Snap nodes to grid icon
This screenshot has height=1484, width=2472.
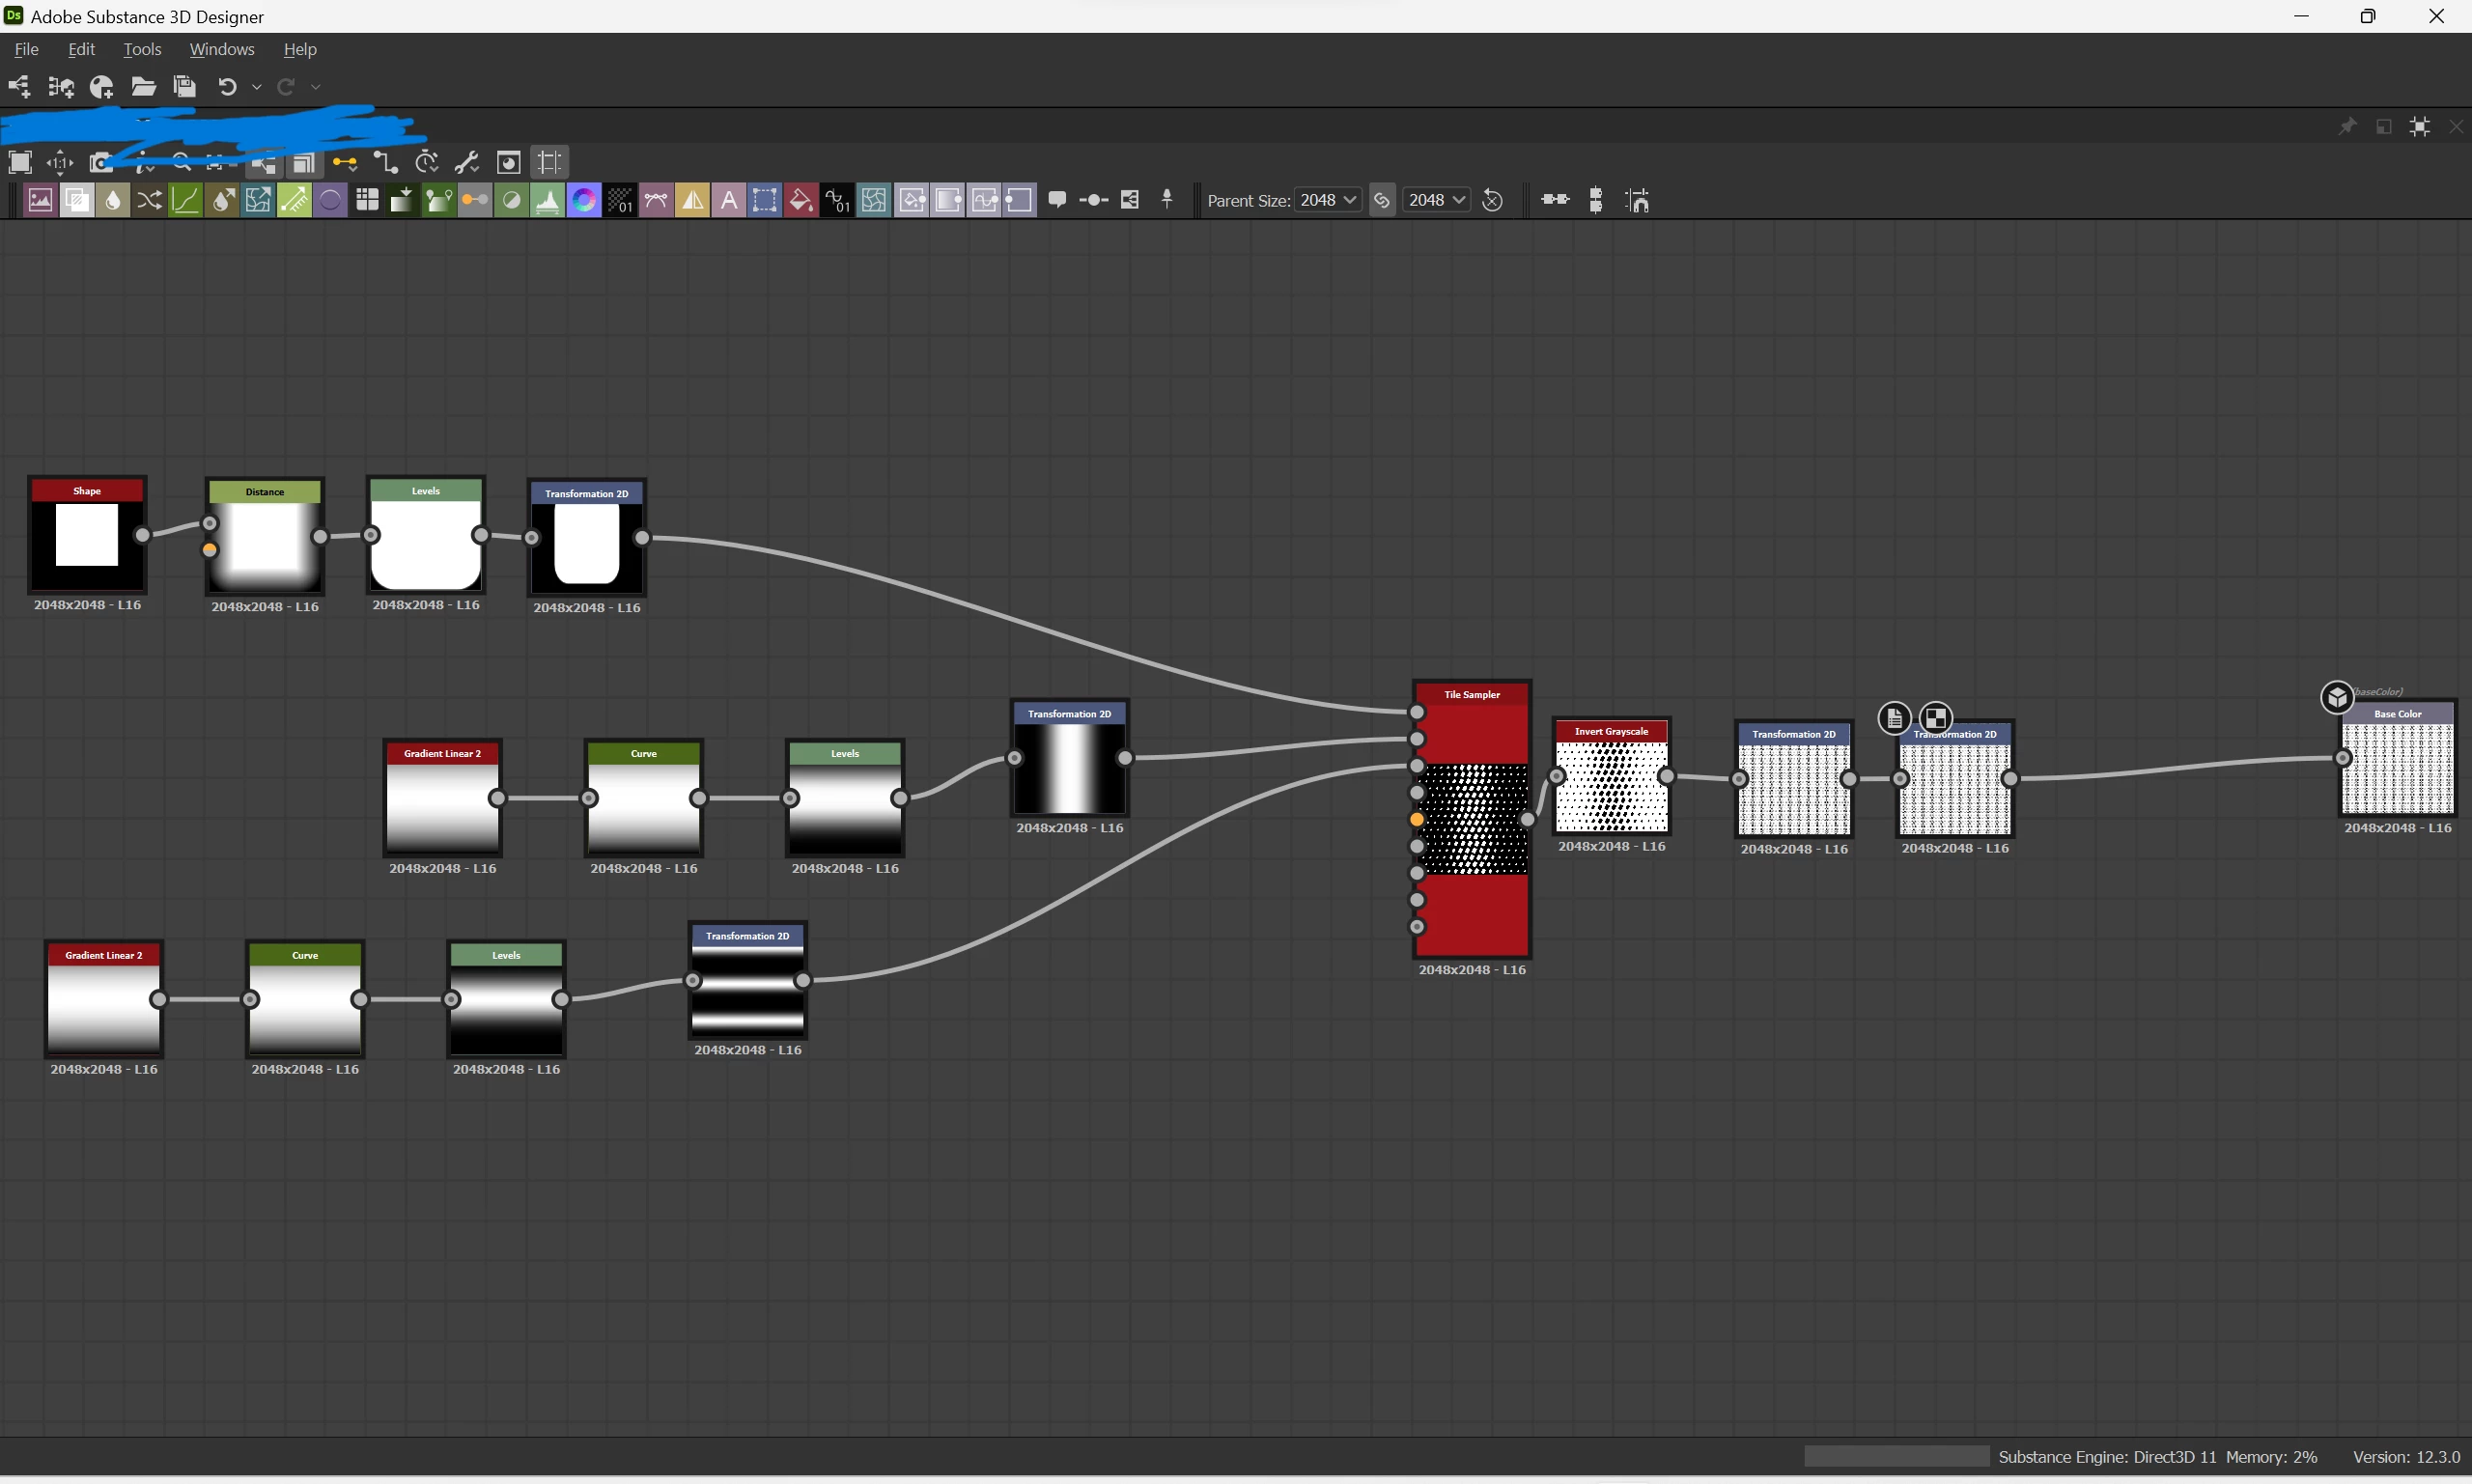[x=1637, y=200]
